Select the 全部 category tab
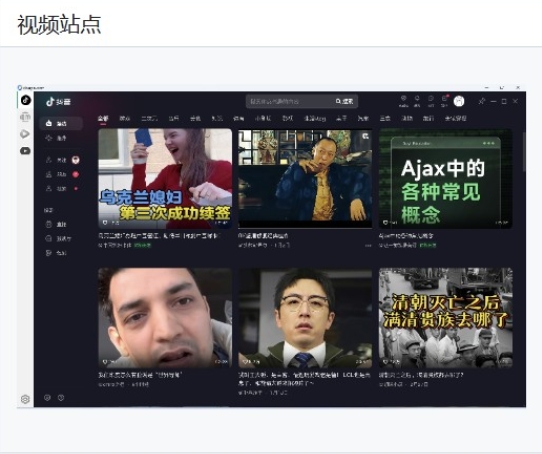Viewport: 542px width, 454px height. point(103,119)
